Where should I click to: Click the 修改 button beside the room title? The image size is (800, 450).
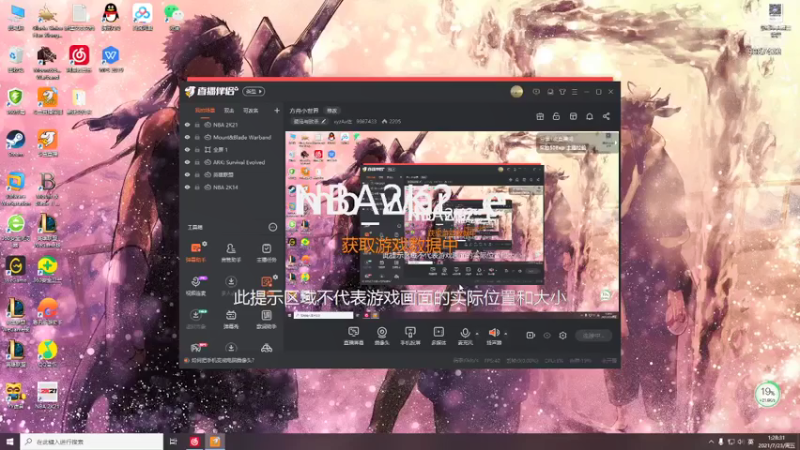click(332, 110)
